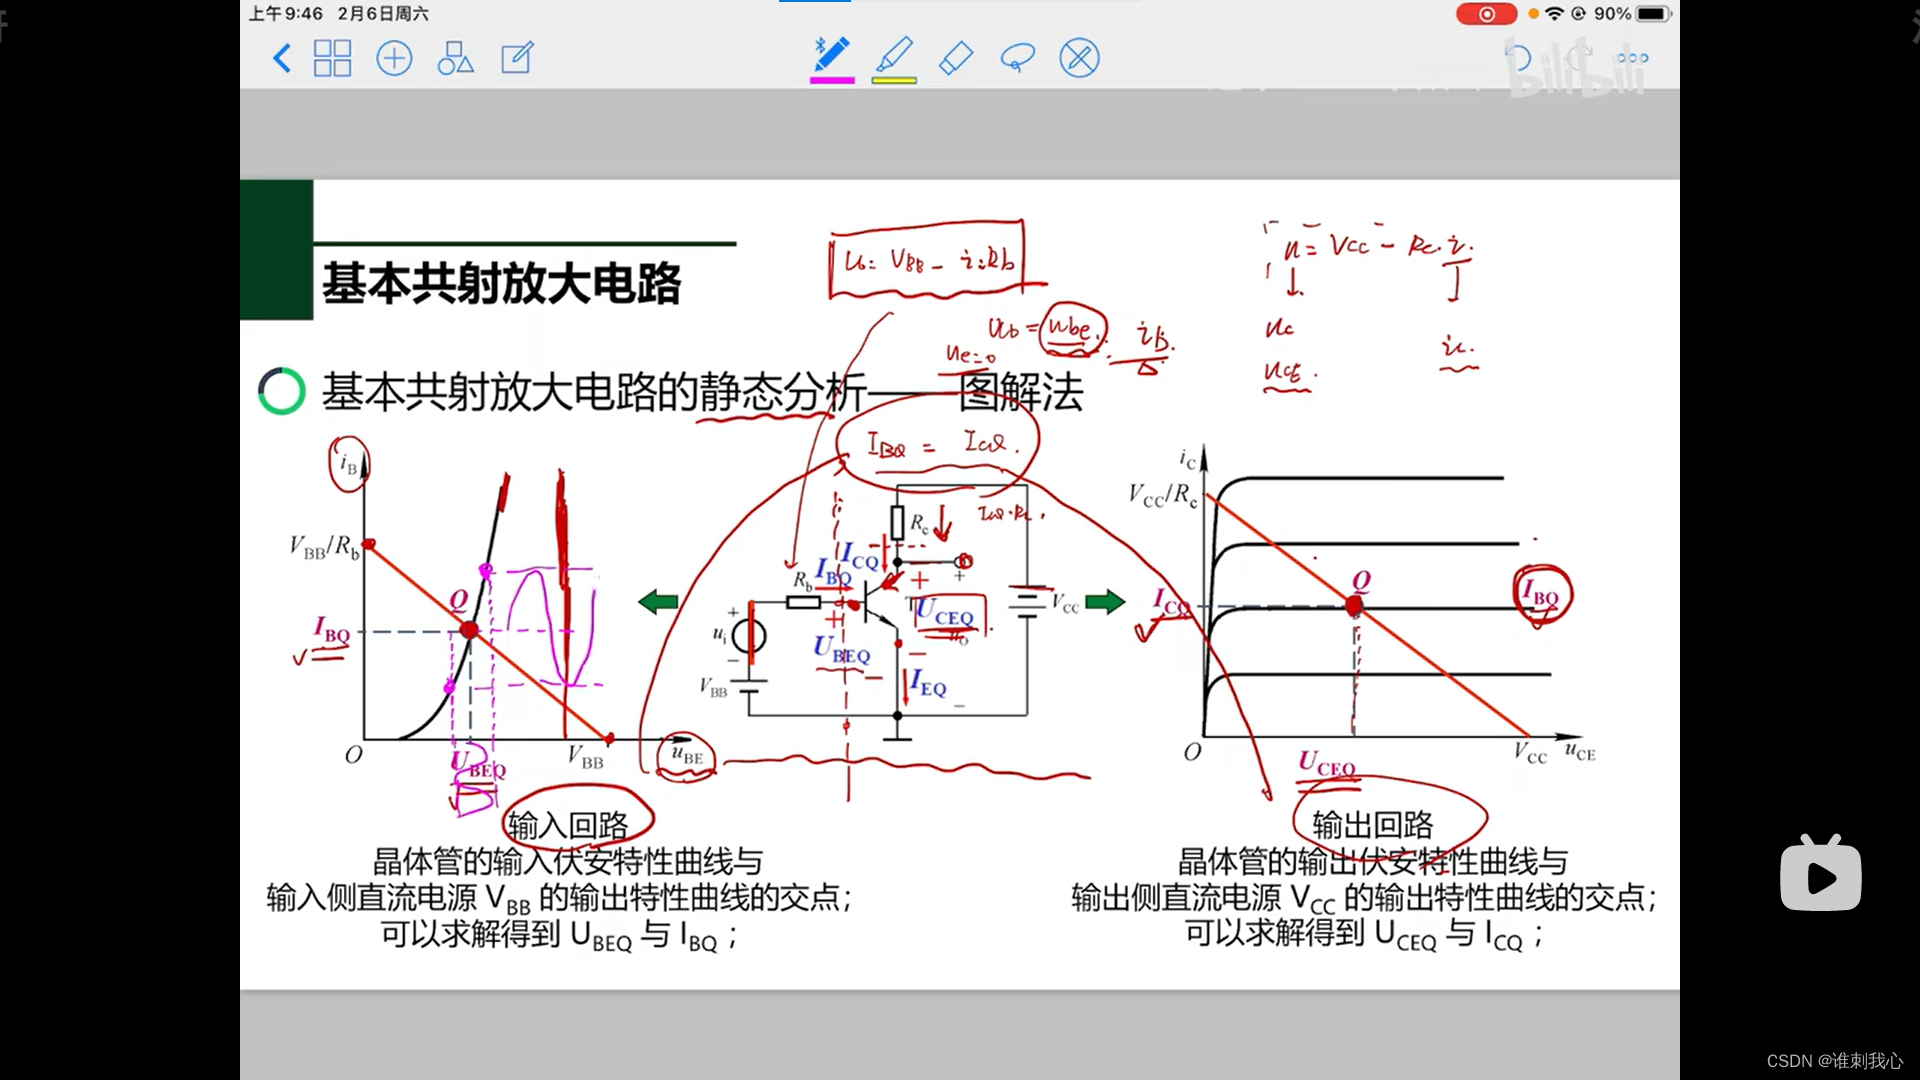
Task: Tap the back arrow in toolbar
Action: [282, 58]
